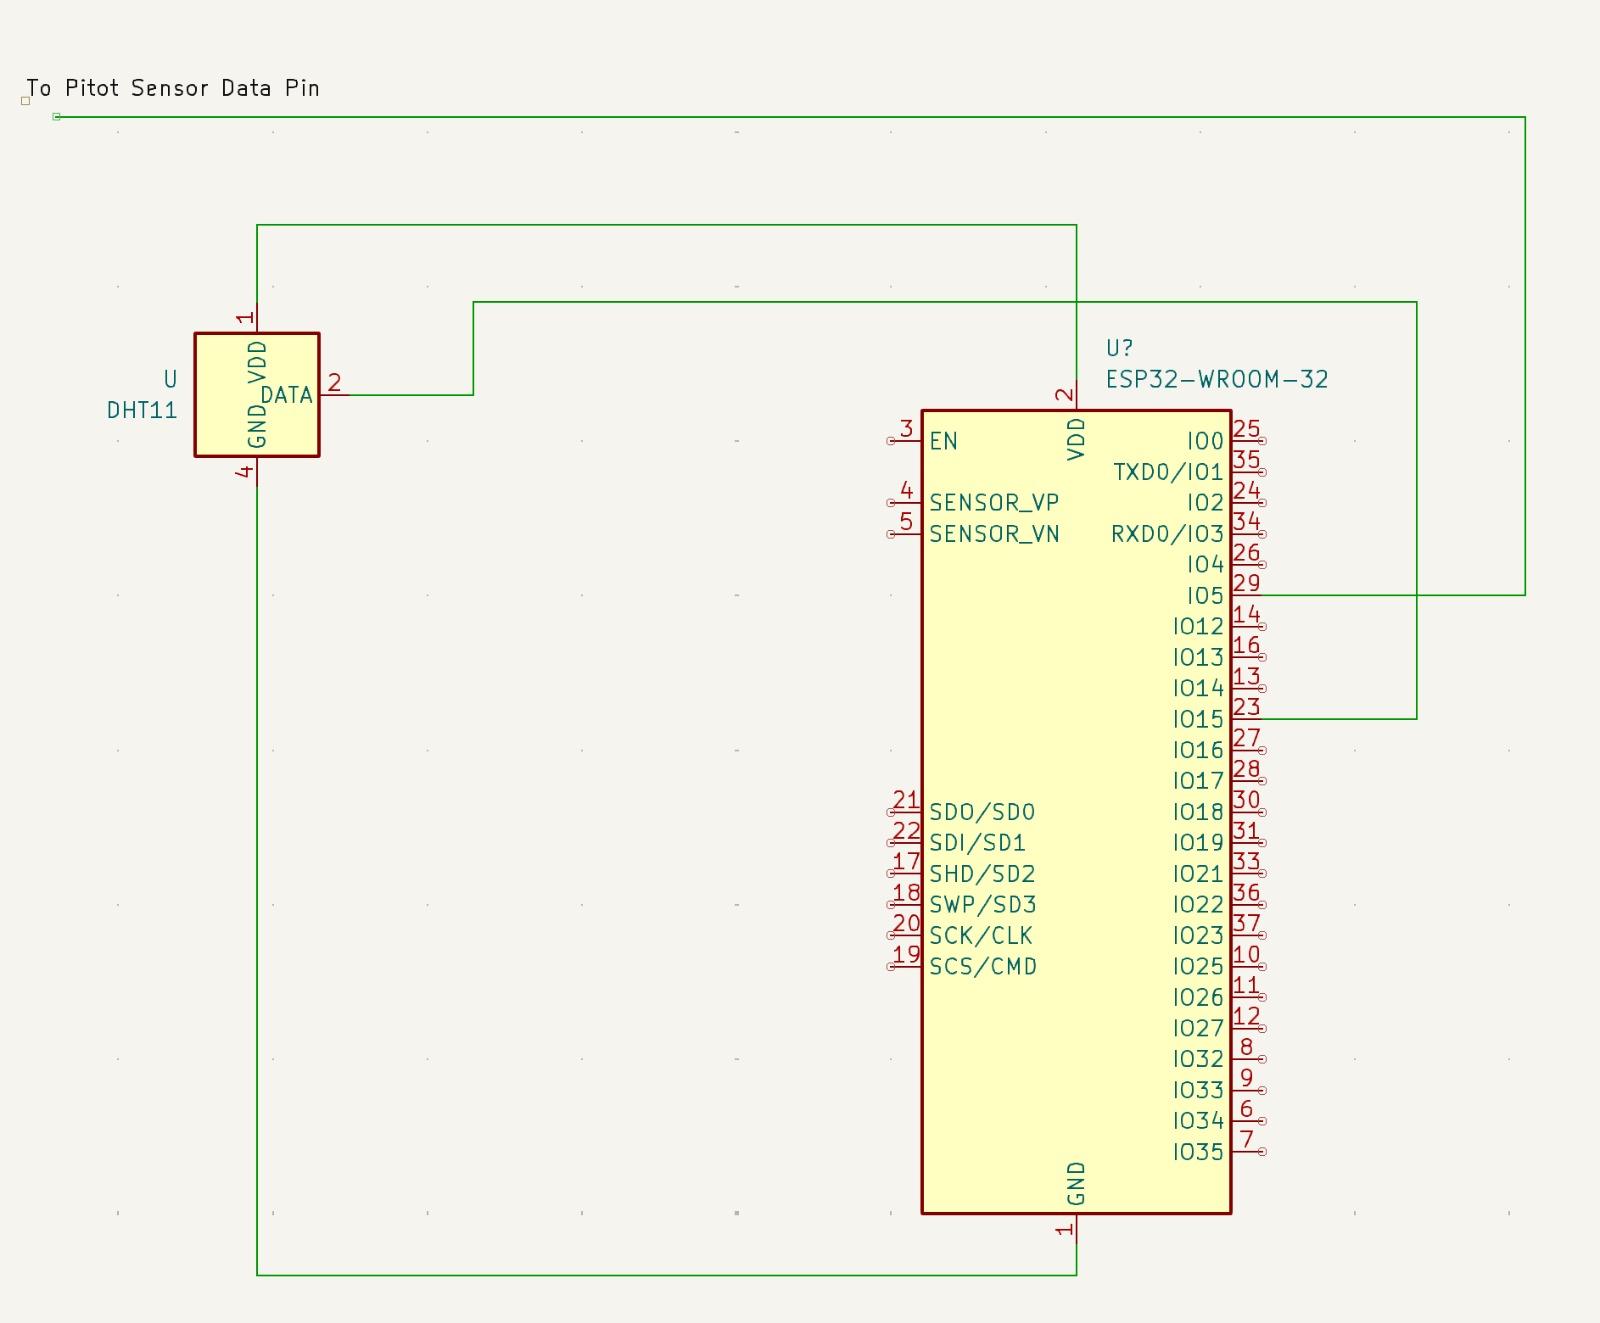Click the U? reference designator
Screen dimensions: 1600x1323
[x=1119, y=348]
